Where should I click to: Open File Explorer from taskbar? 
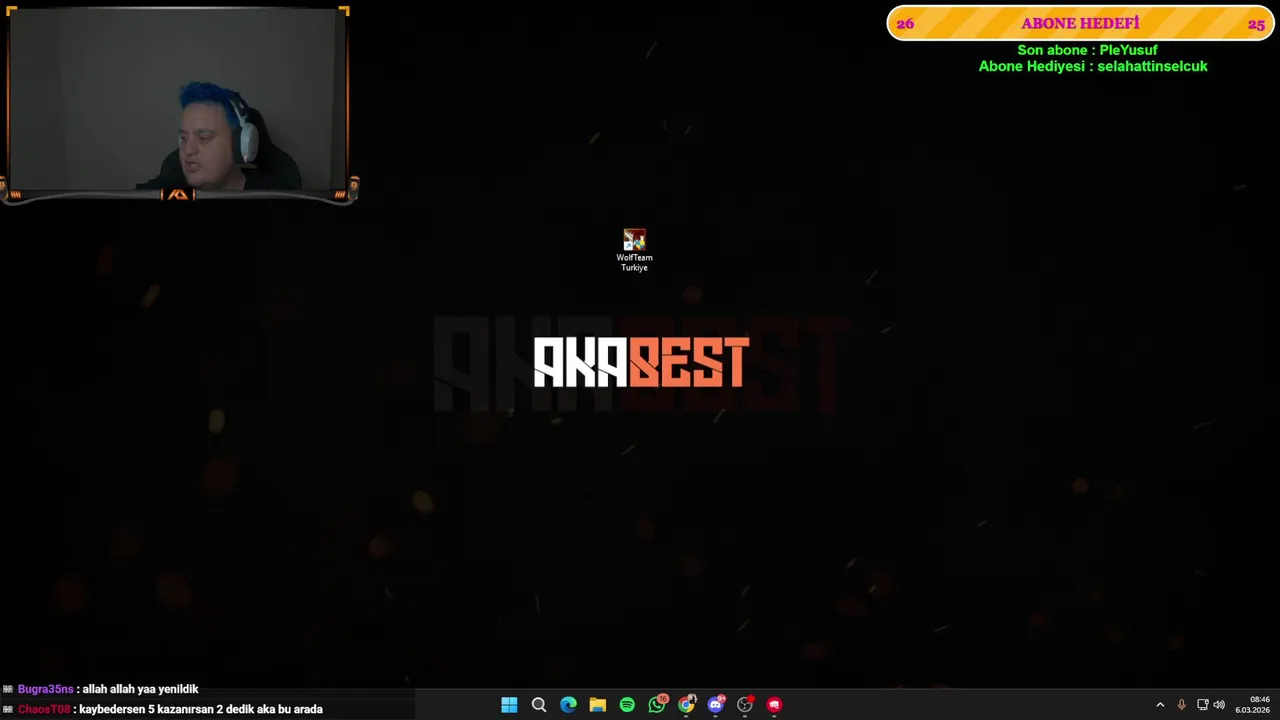tap(598, 705)
